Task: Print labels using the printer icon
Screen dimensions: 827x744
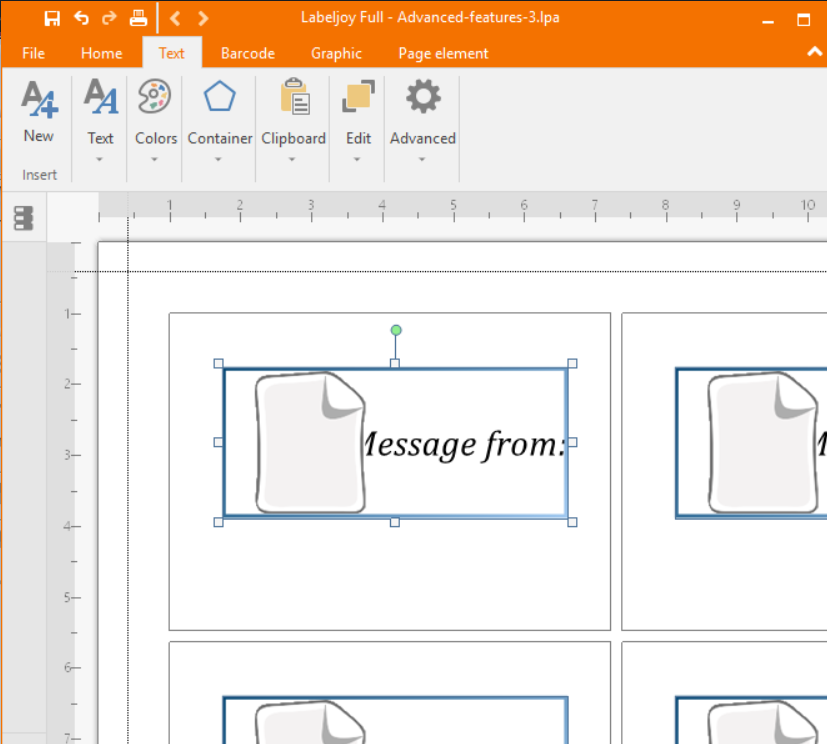Action: coord(138,18)
